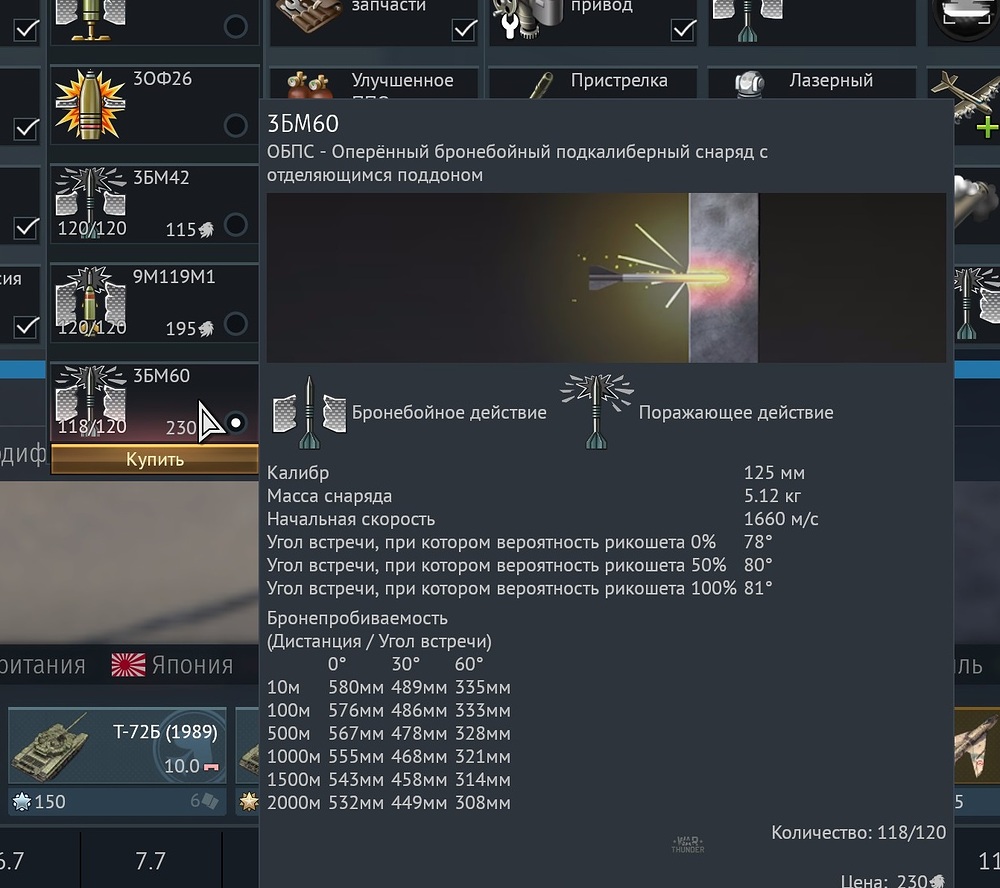This screenshot has height=888, width=1000.
Task: Click the star icon next to 150
Action: pos(22,801)
